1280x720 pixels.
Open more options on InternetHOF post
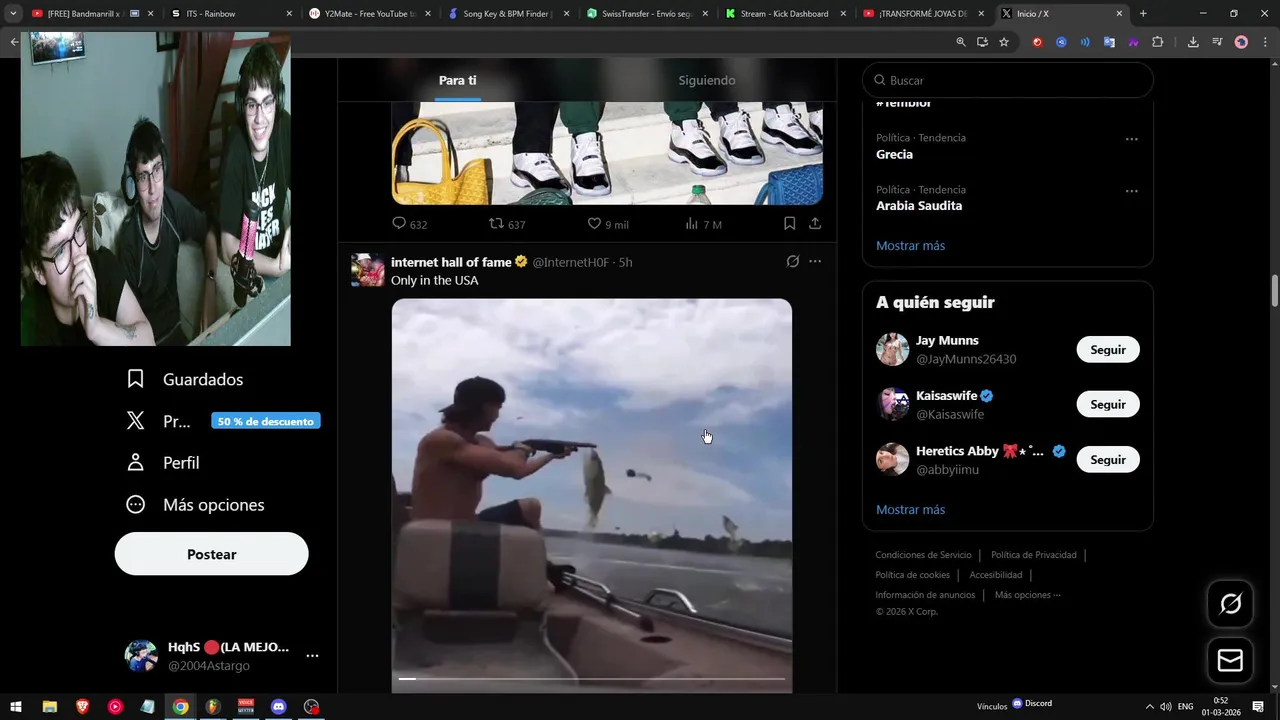point(815,262)
